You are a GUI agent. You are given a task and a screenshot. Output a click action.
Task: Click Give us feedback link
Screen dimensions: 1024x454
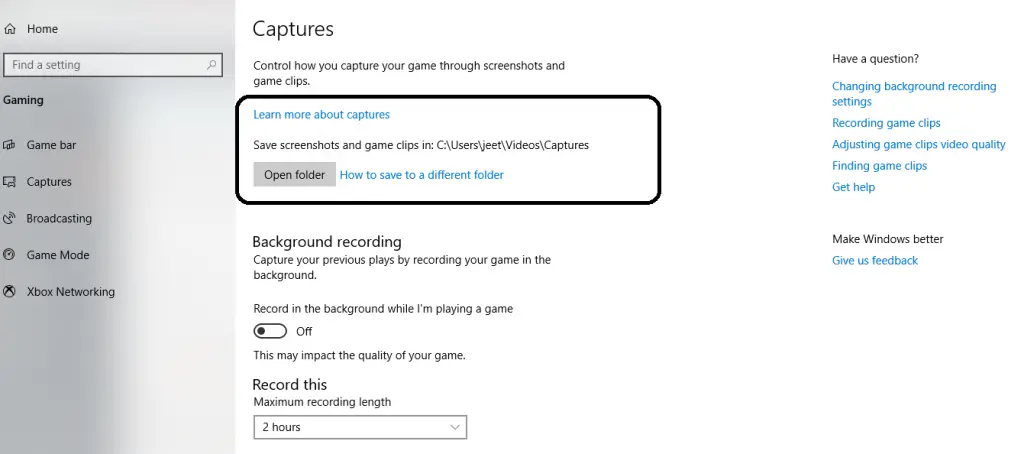(x=874, y=260)
